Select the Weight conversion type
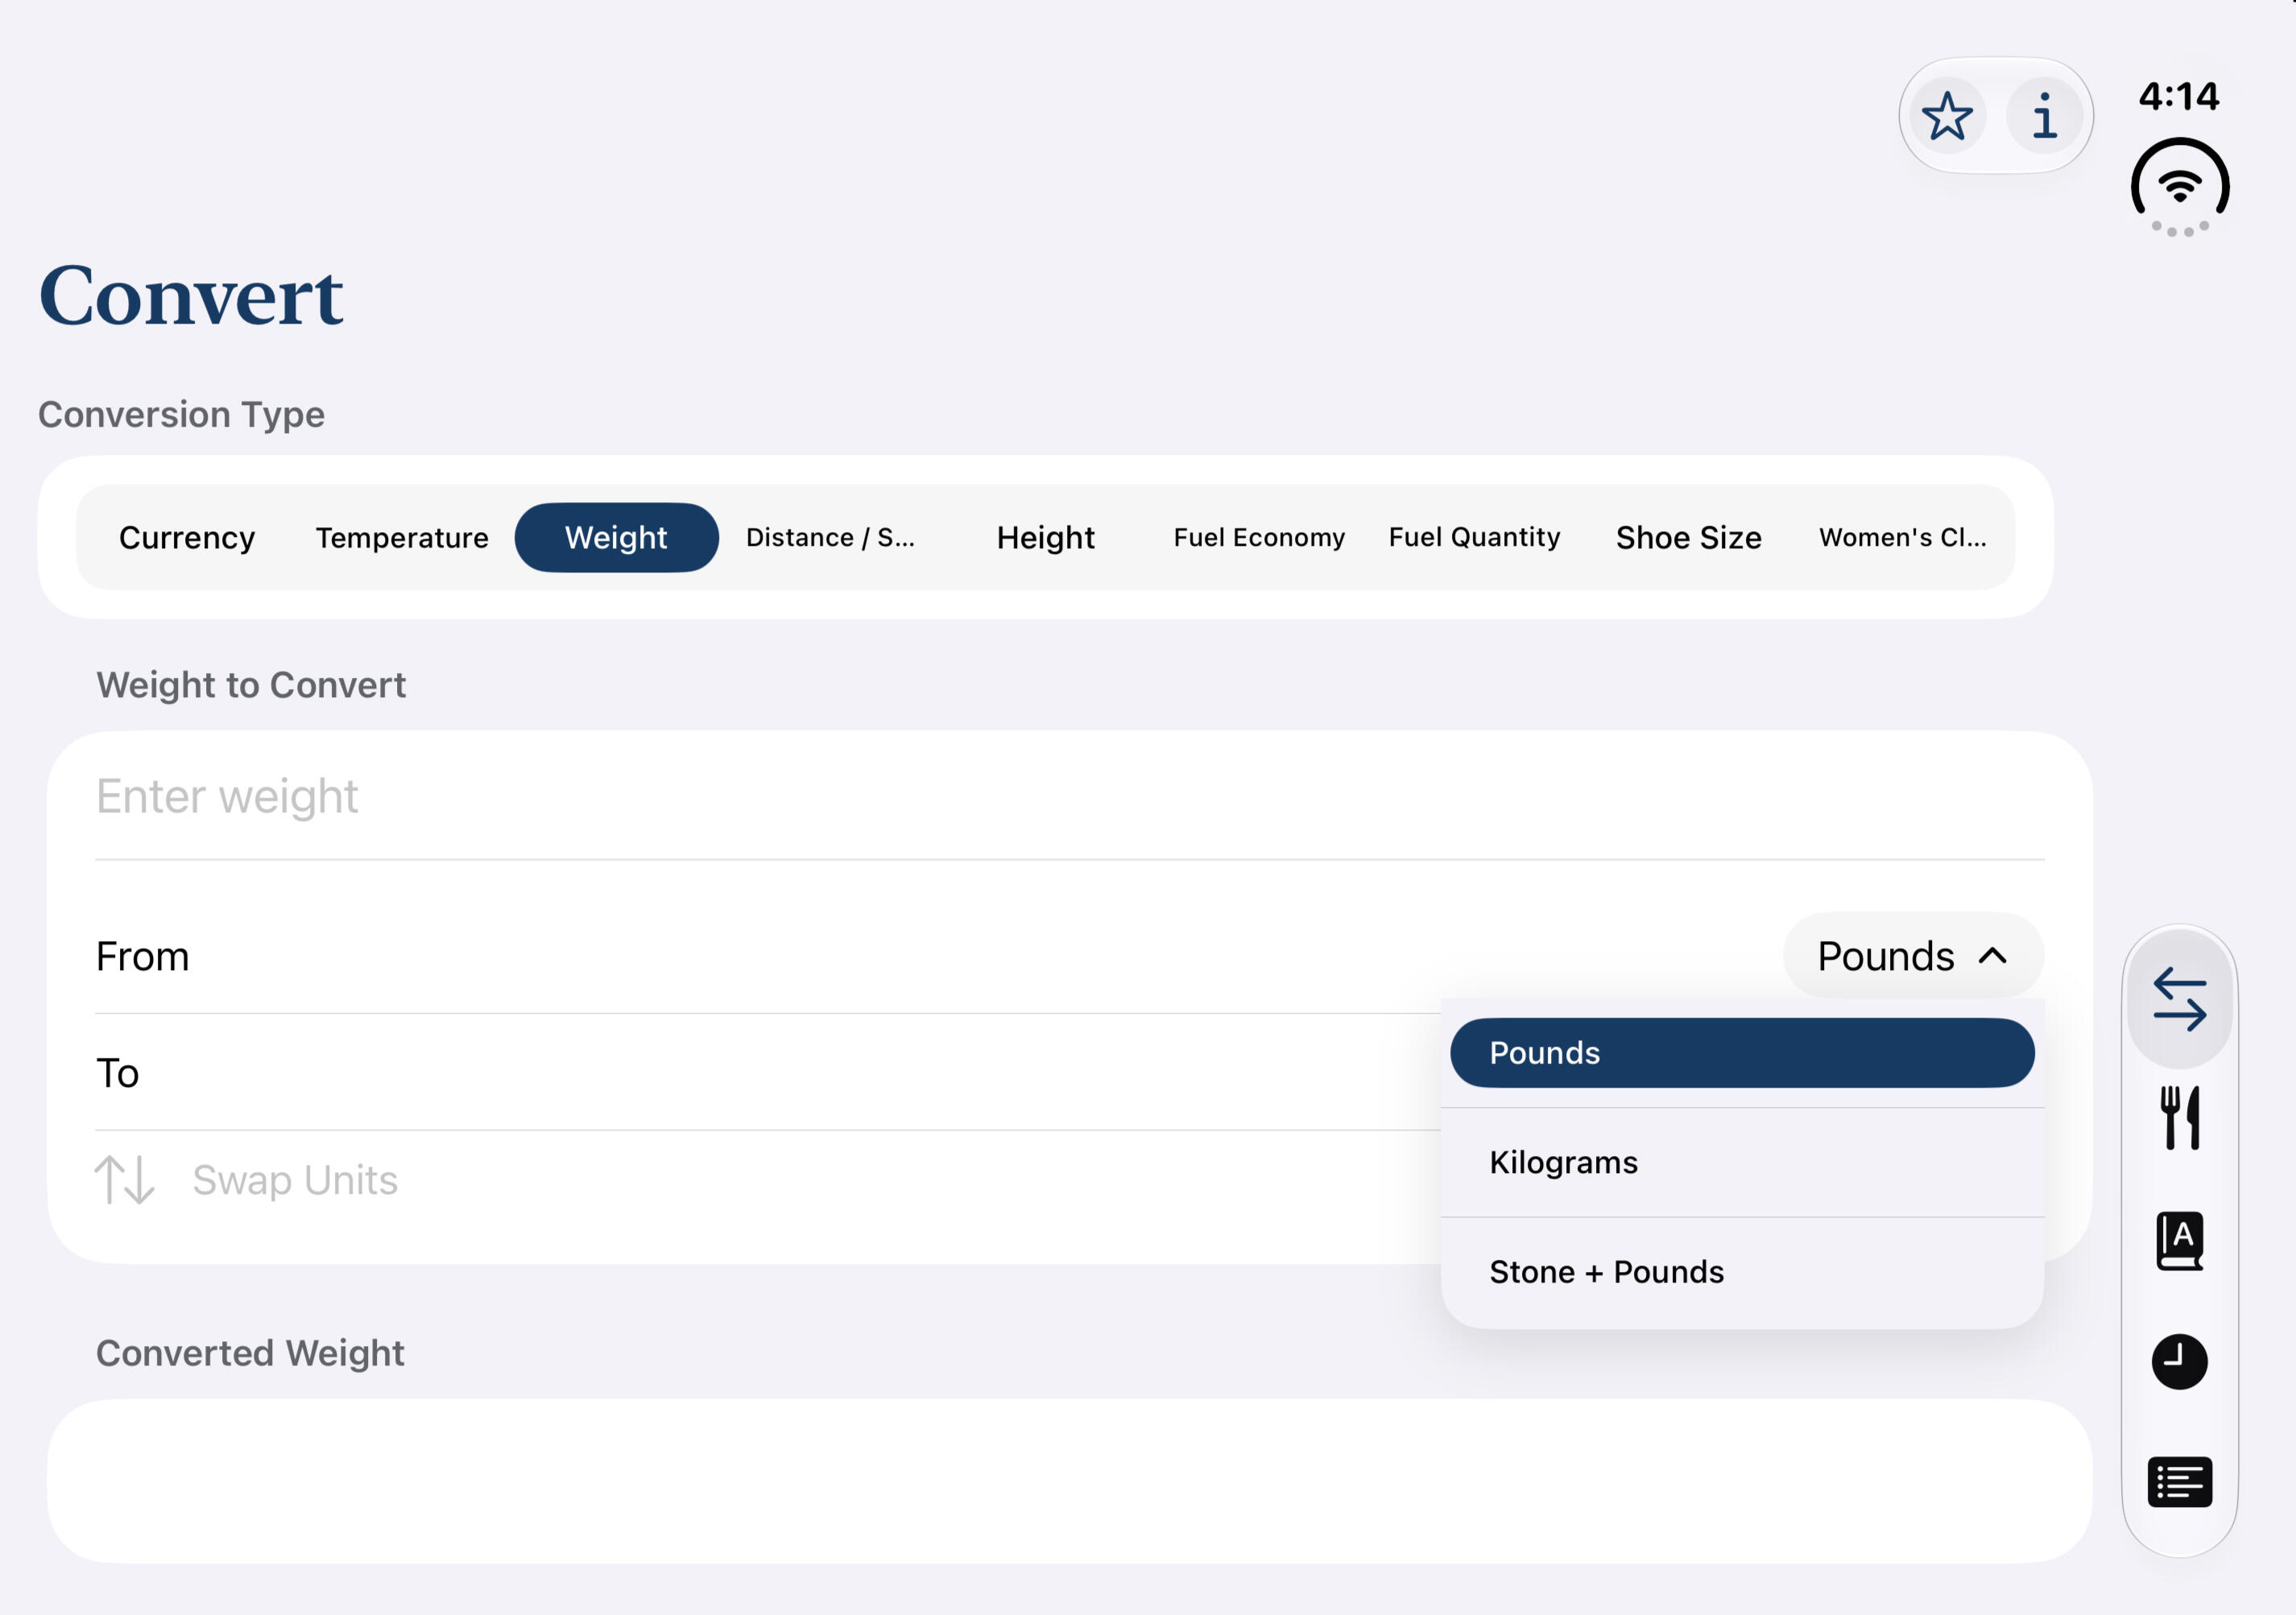2296x1615 pixels. coord(616,538)
